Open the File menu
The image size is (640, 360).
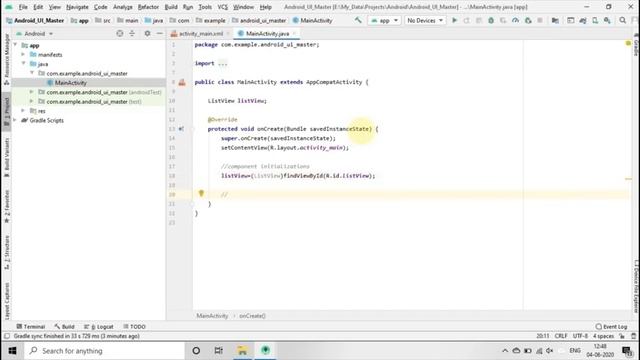(23, 7)
